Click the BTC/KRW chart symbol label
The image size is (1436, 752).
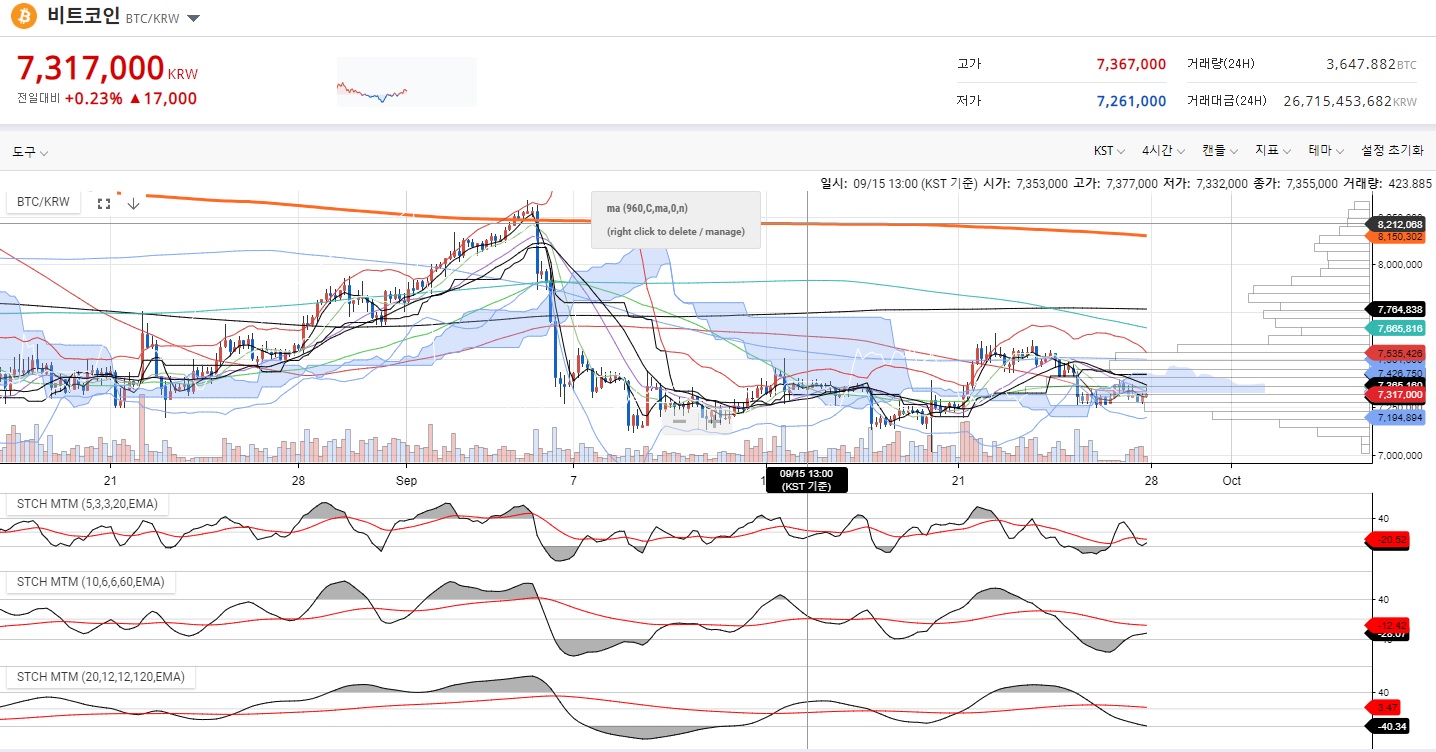point(44,202)
